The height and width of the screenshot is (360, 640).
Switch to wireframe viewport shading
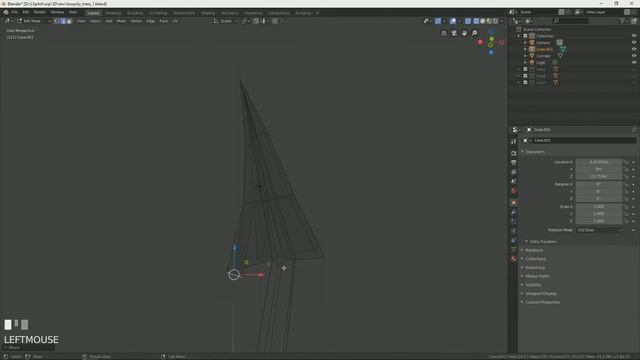point(476,21)
